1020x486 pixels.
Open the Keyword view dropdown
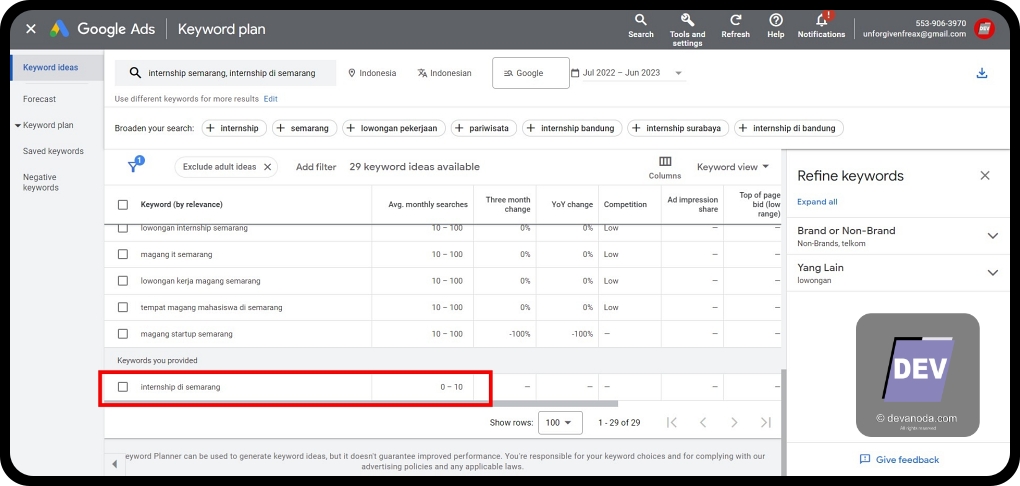coord(733,167)
